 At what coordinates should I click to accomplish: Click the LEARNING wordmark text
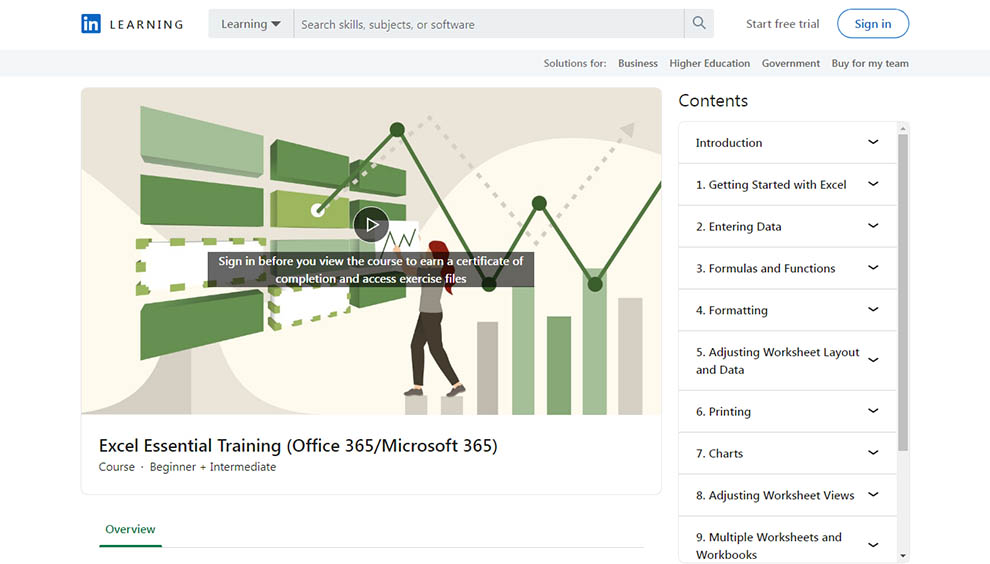[146, 25]
